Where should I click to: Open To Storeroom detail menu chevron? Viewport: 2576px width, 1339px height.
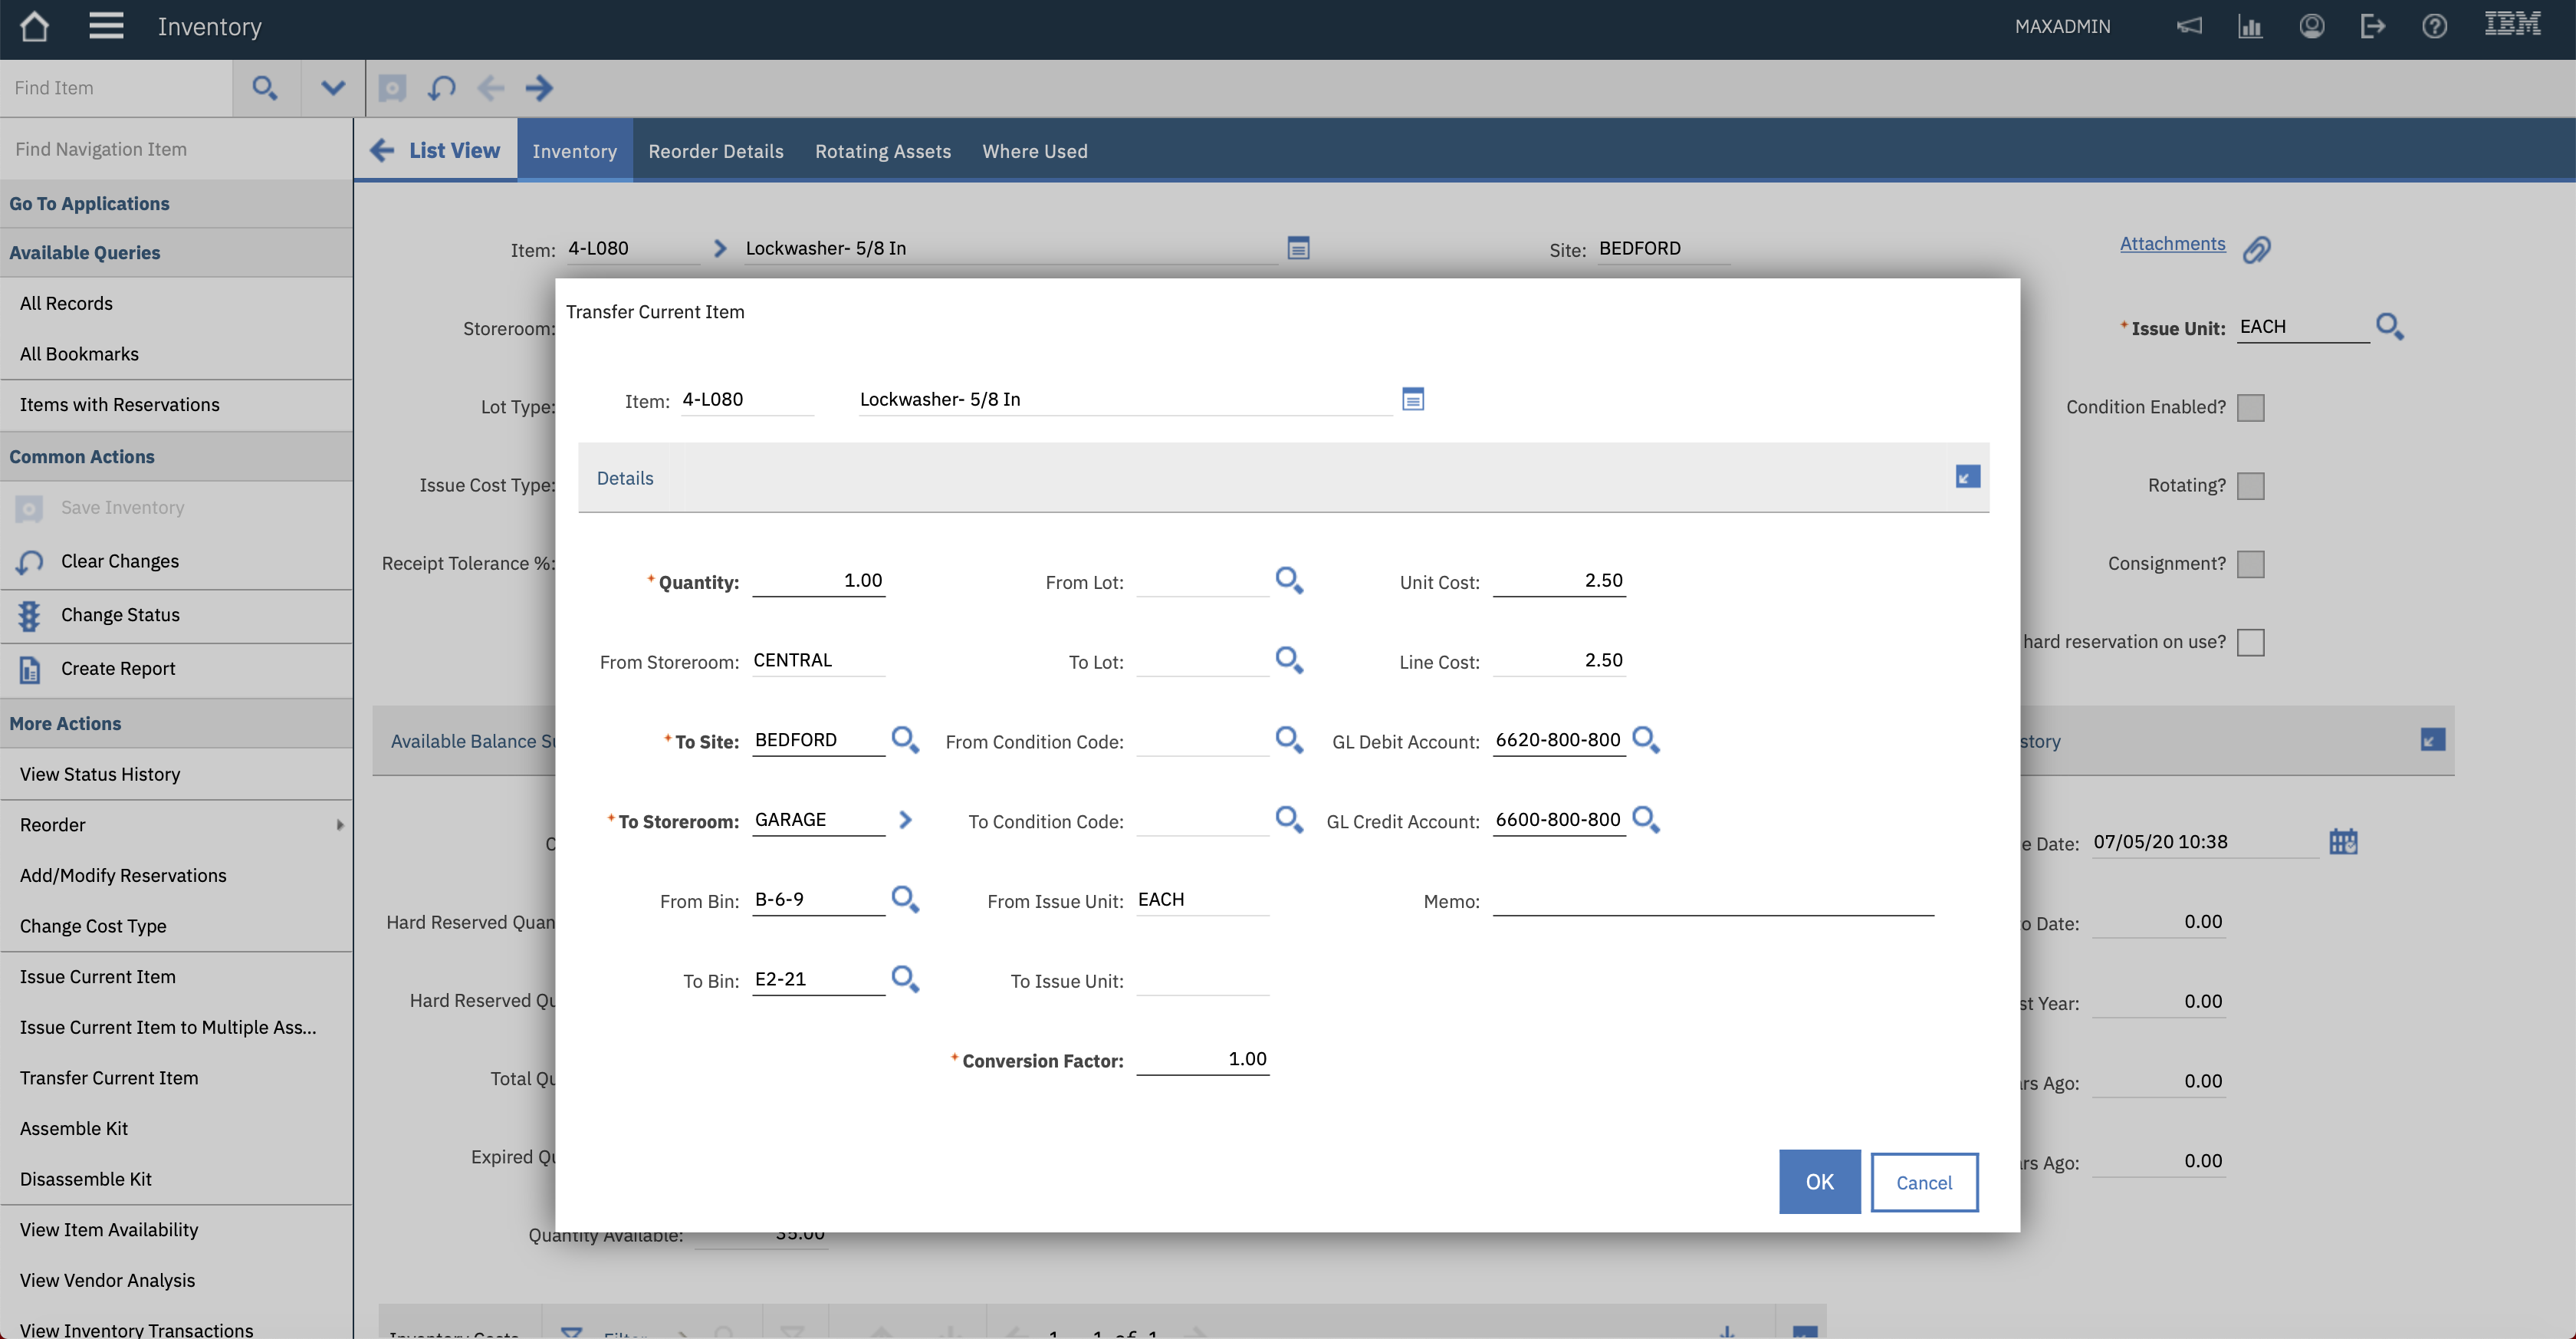tap(905, 820)
